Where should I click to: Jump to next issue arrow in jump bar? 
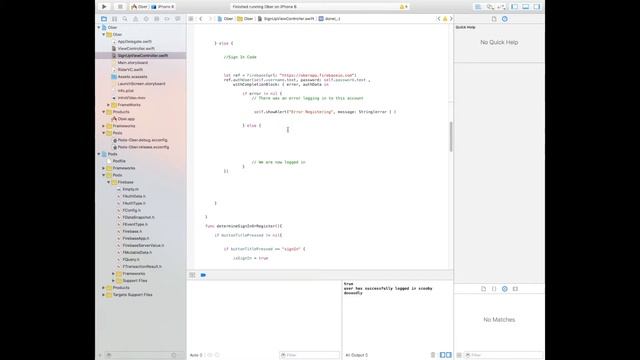click(451, 19)
